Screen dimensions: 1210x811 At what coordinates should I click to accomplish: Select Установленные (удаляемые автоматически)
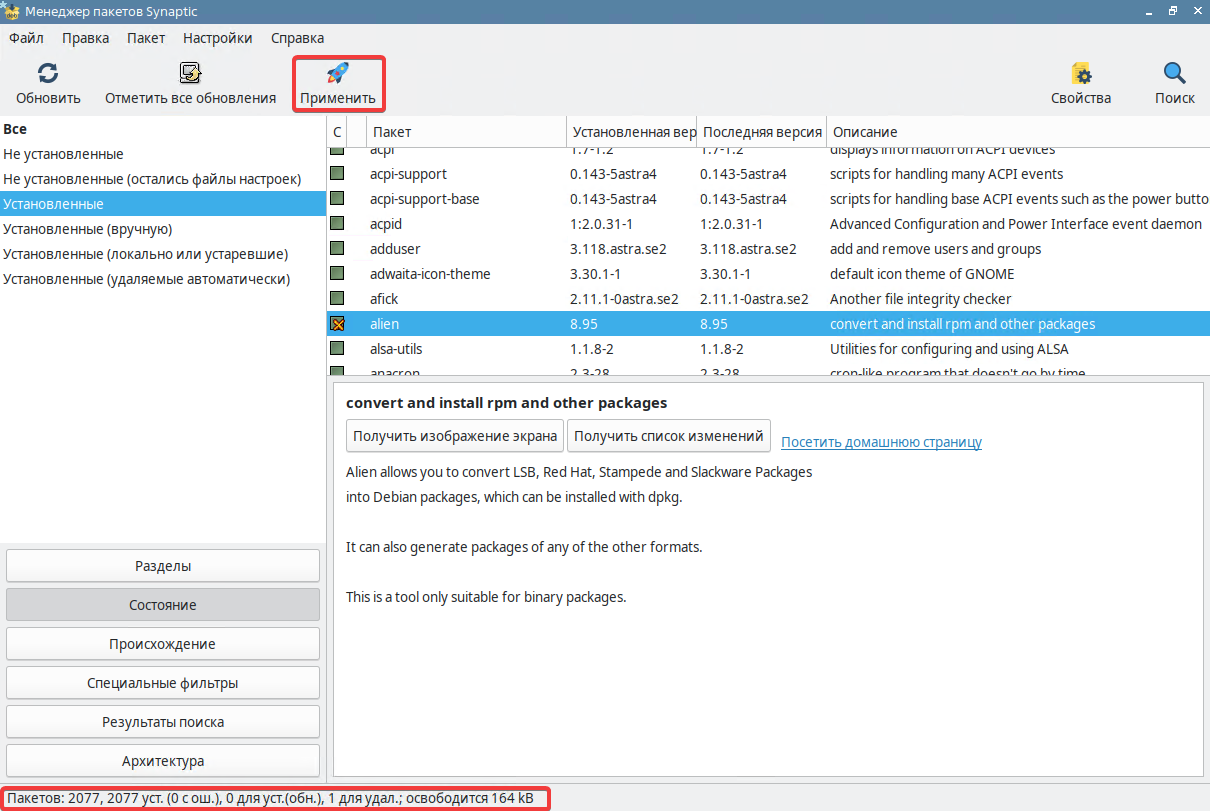tap(163, 279)
